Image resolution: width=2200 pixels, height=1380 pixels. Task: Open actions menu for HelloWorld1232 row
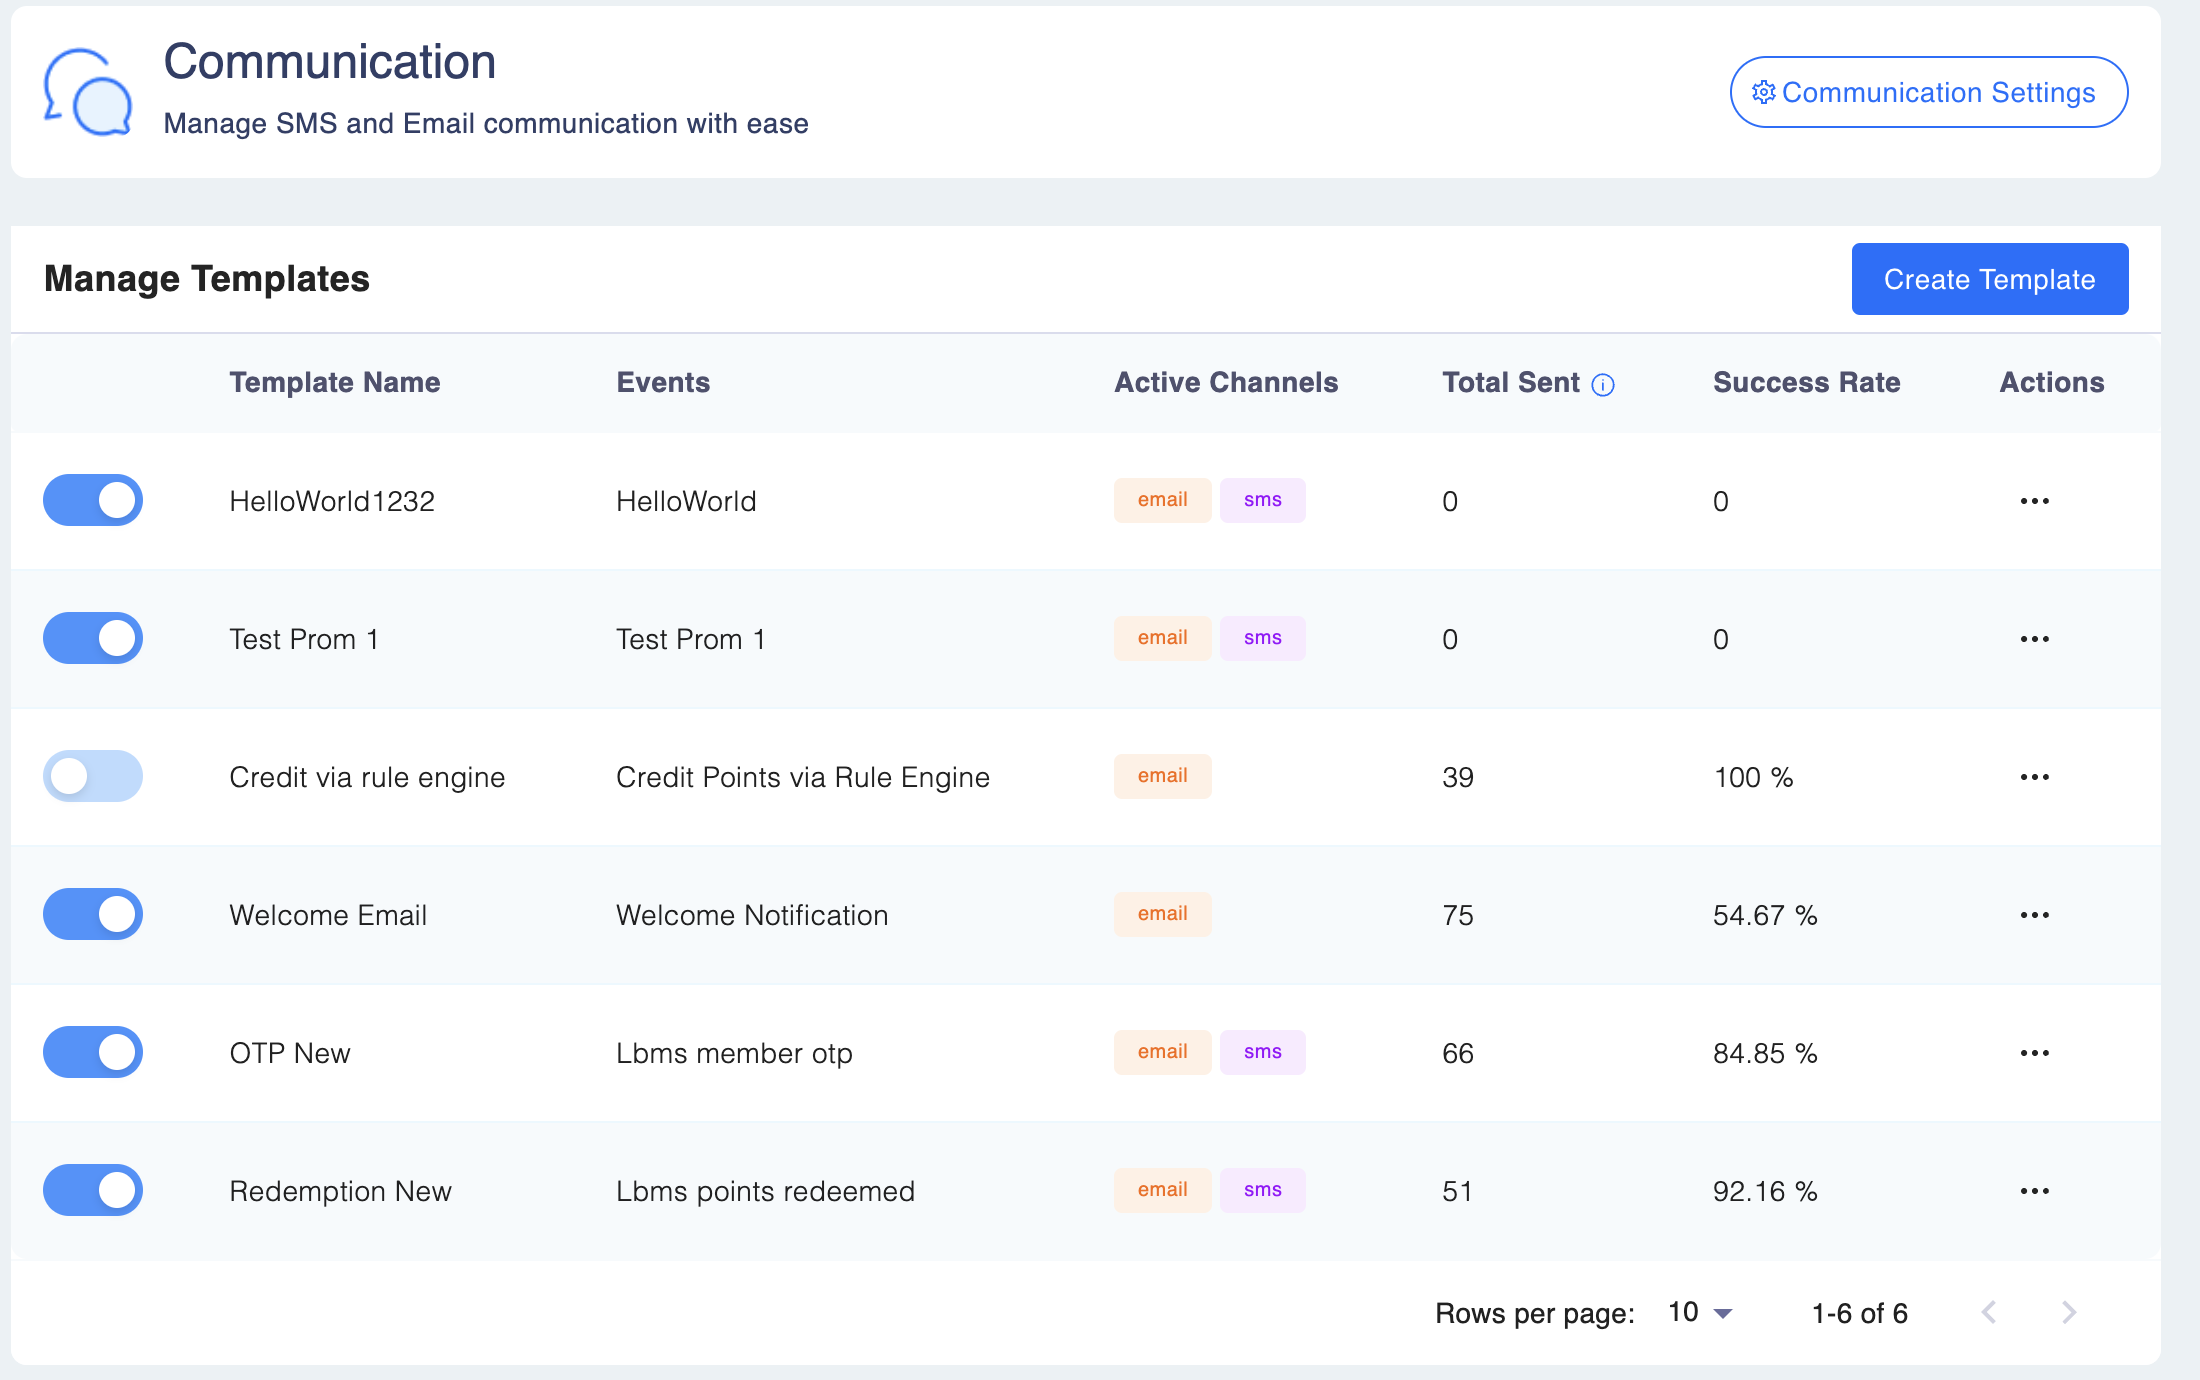pos(2034,501)
